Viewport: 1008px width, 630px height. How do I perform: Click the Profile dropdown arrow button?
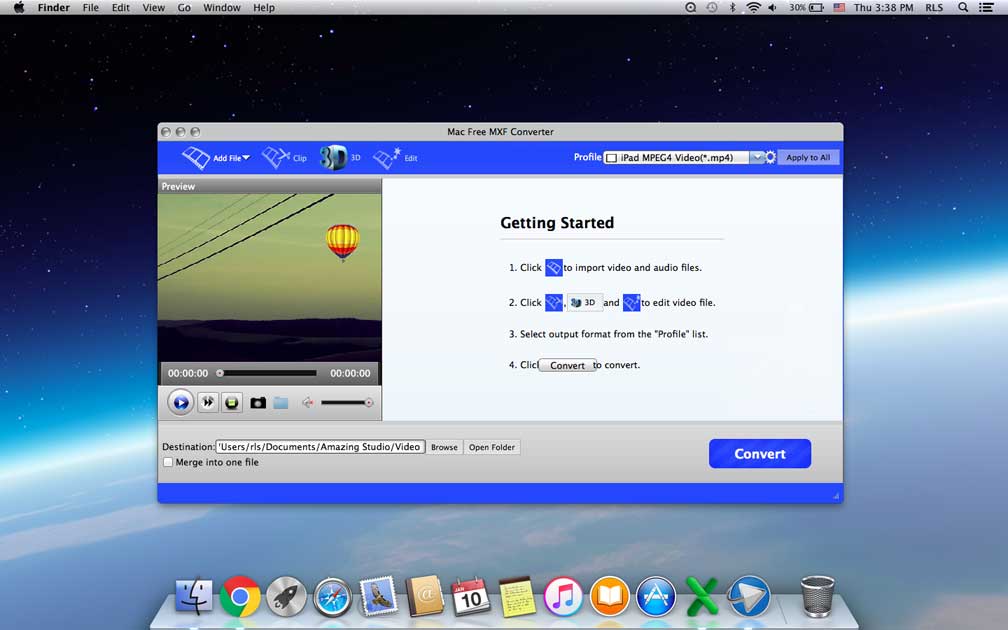click(757, 158)
